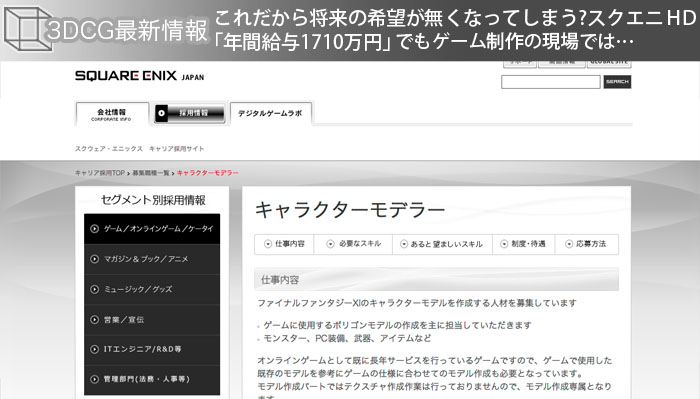Jump to 制度・待遇 section anchor
Screen dimensions: 700x399
[x=524, y=244]
